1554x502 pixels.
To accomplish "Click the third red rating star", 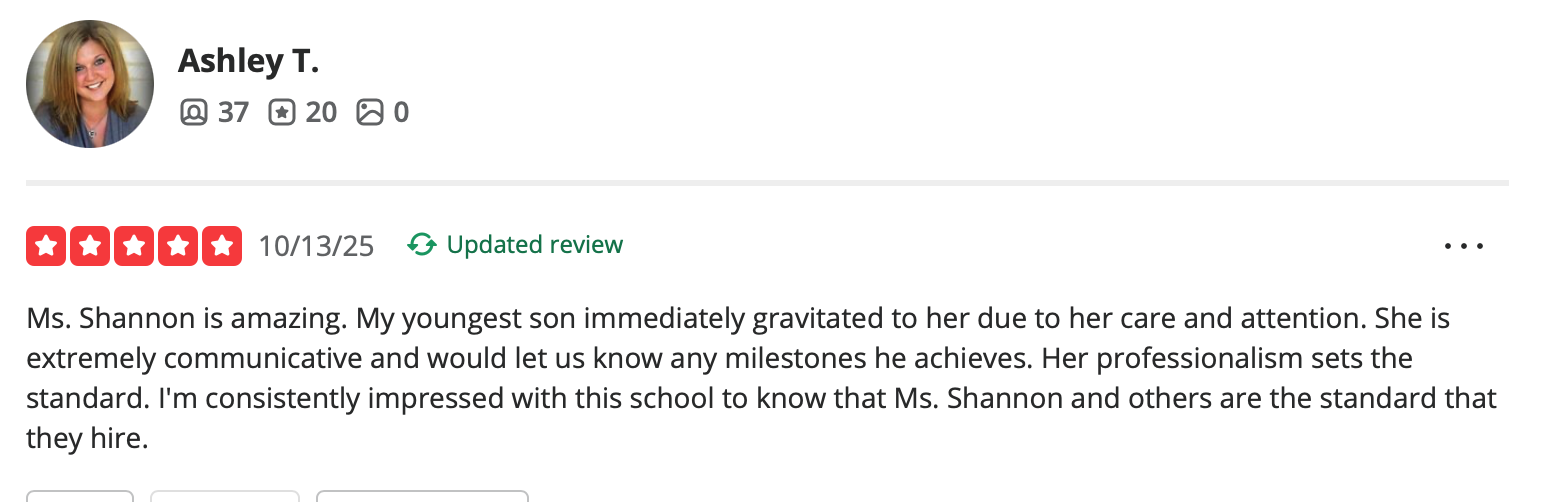I will click(134, 246).
